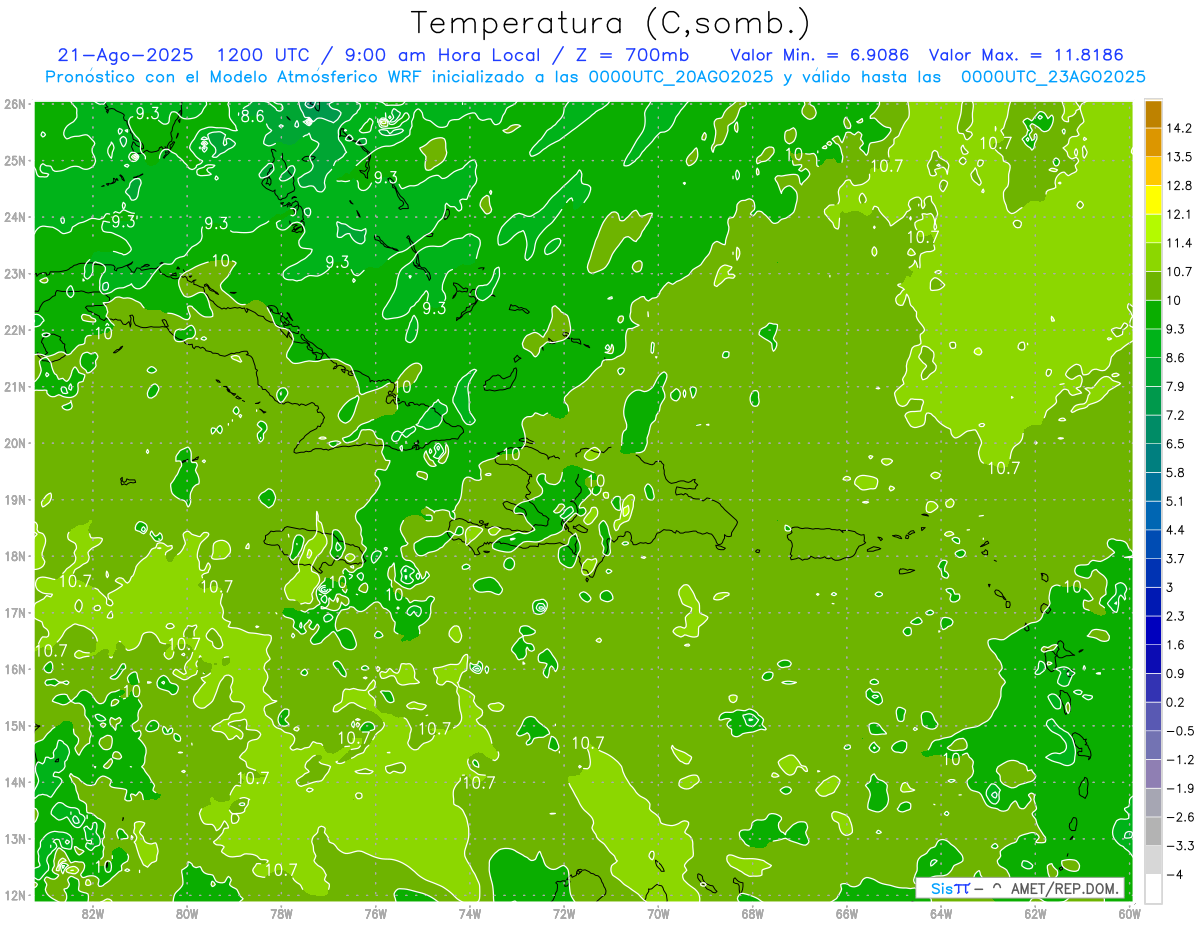Pick the light green swatch between 11.4 and 10.7
The width and height of the screenshot is (1200, 927).
[1153, 257]
